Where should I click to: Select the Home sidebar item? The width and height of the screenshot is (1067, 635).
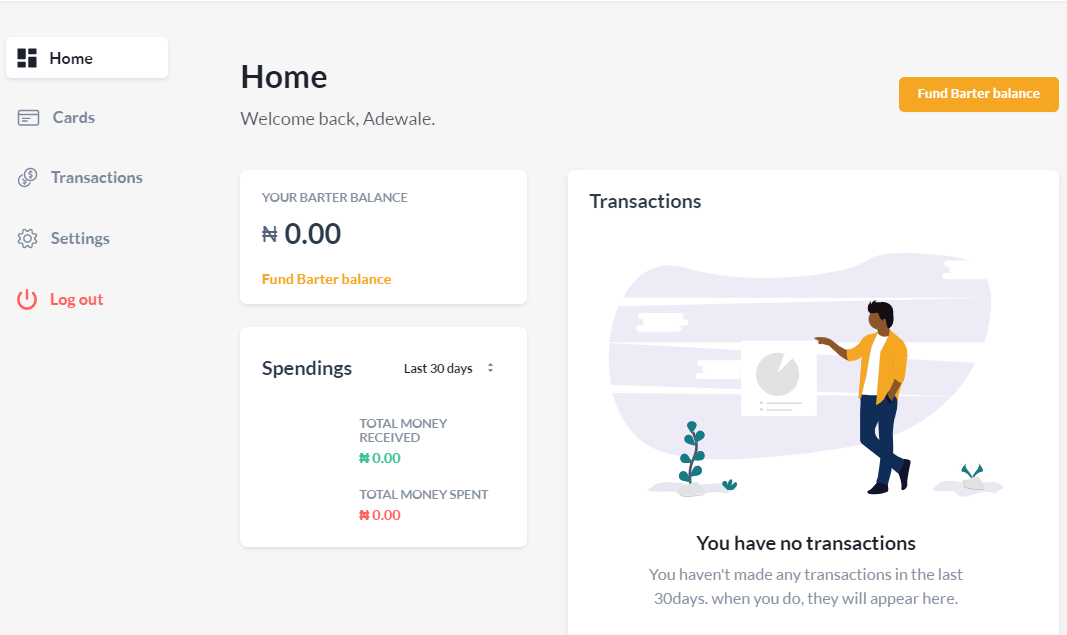(x=87, y=58)
